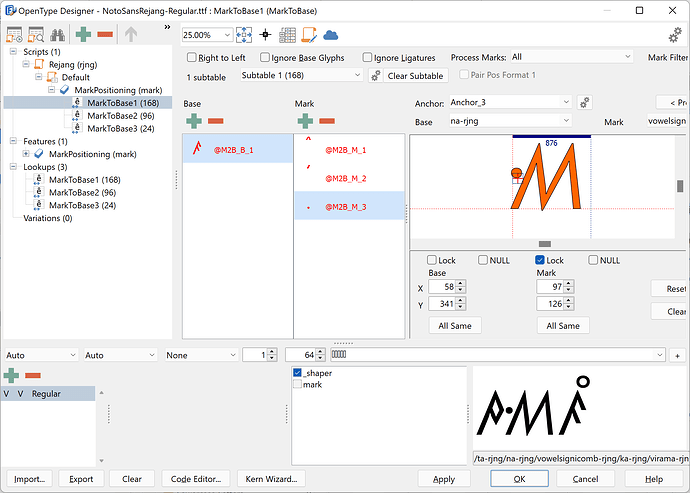Click the gears settings icon at top right

[674, 35]
